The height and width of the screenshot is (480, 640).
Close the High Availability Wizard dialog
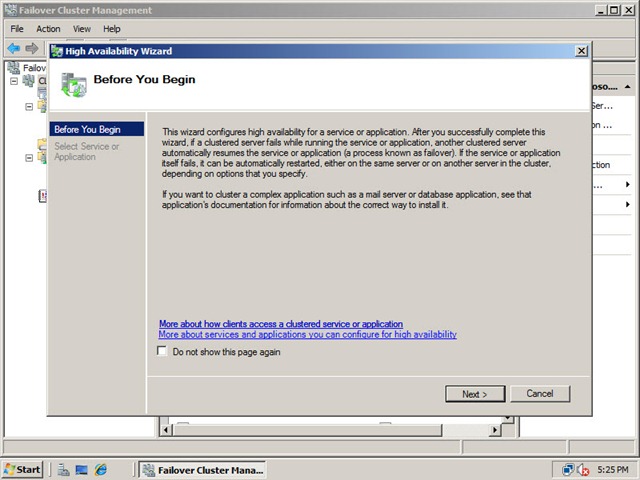(581, 51)
